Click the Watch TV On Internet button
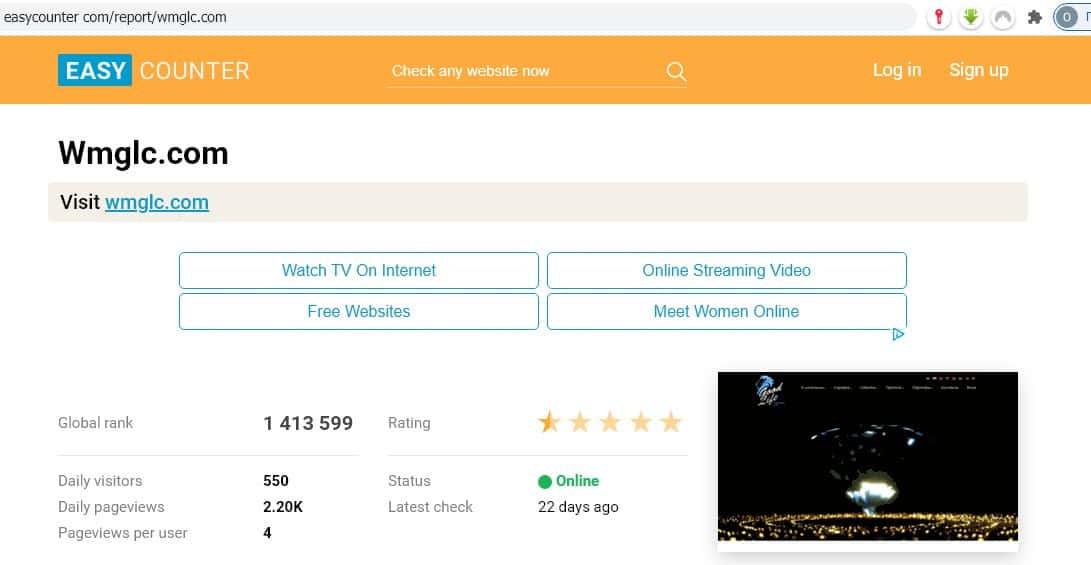The width and height of the screenshot is (1091, 565). [x=359, y=271]
